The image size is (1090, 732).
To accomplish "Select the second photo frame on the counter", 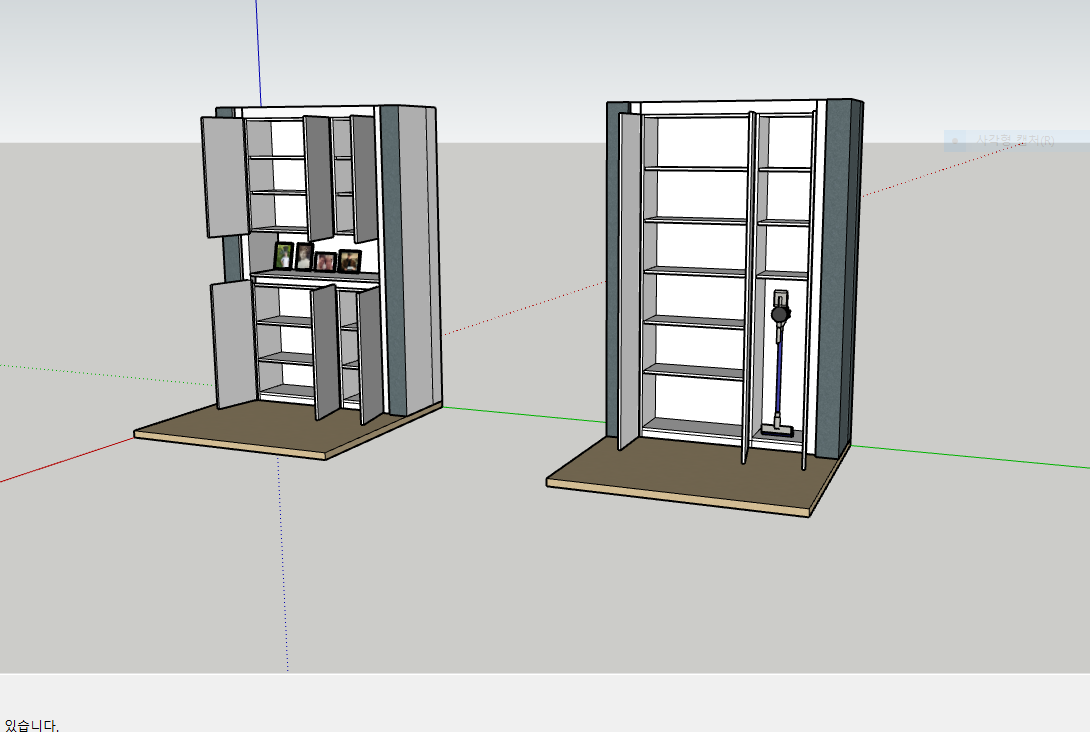I will point(304,257).
